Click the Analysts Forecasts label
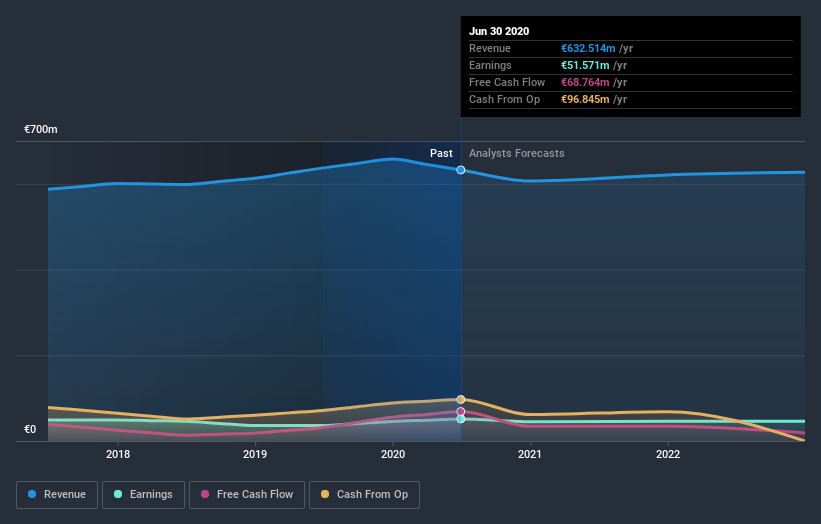The width and height of the screenshot is (821, 524). point(517,153)
